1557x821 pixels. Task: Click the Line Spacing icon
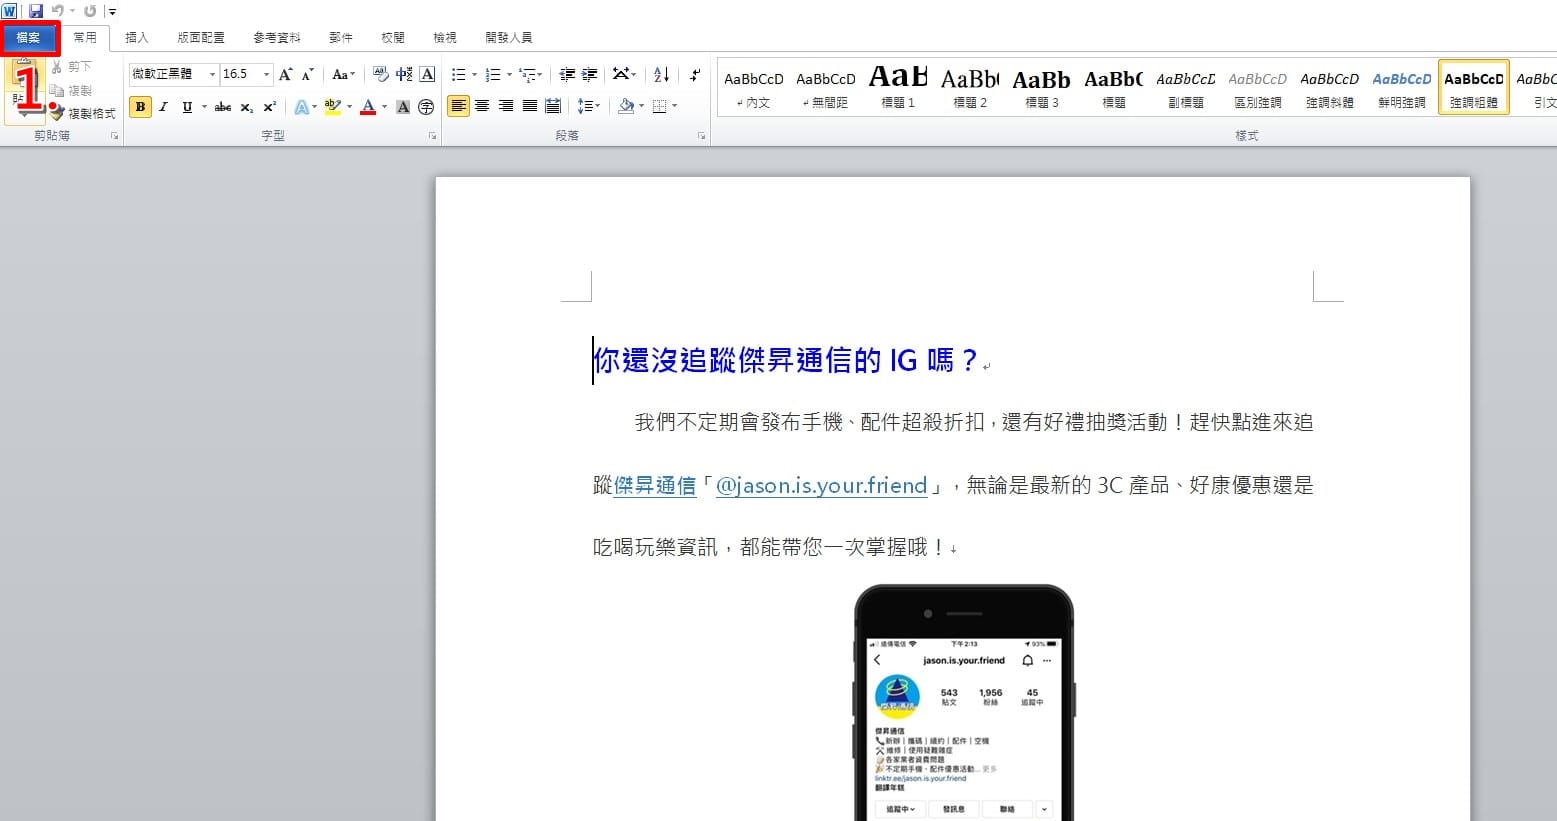point(585,106)
